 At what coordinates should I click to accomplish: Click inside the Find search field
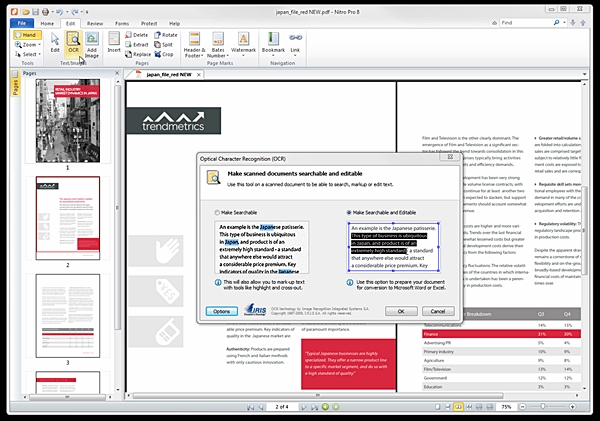tap(526, 23)
